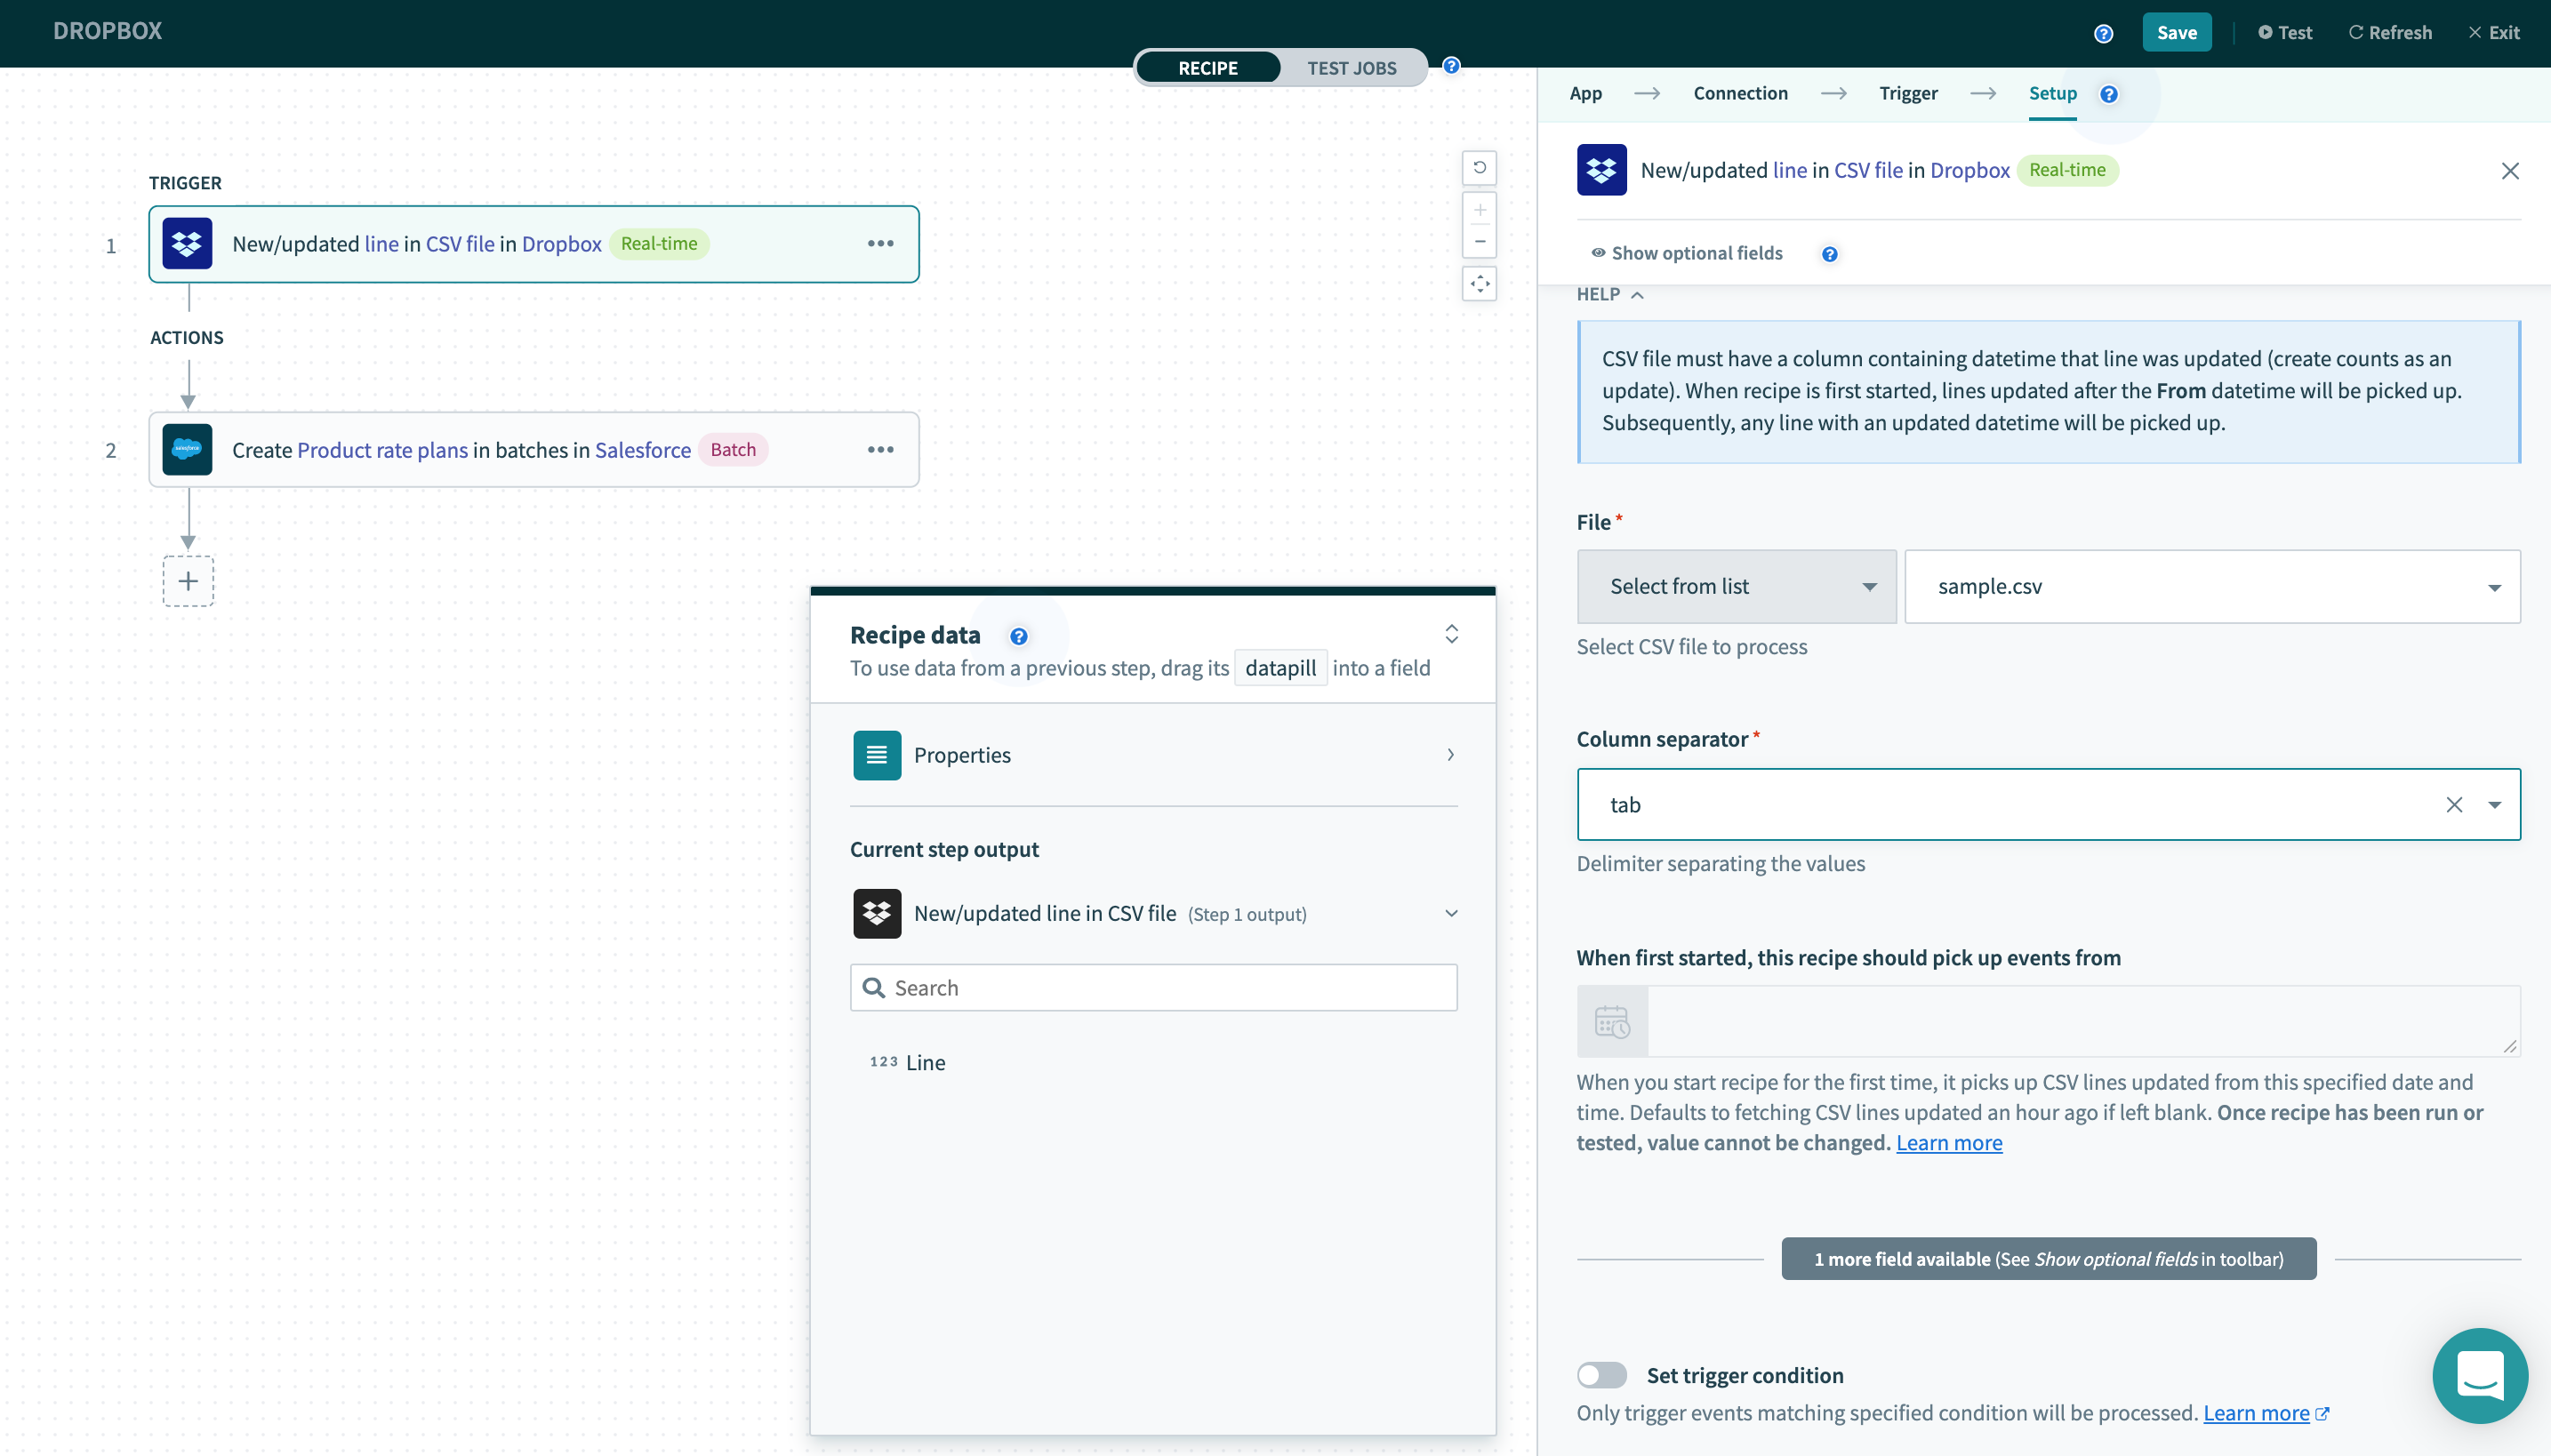Click the Dropbox trigger step icon
The height and width of the screenshot is (1456, 2551).
pos(187,244)
